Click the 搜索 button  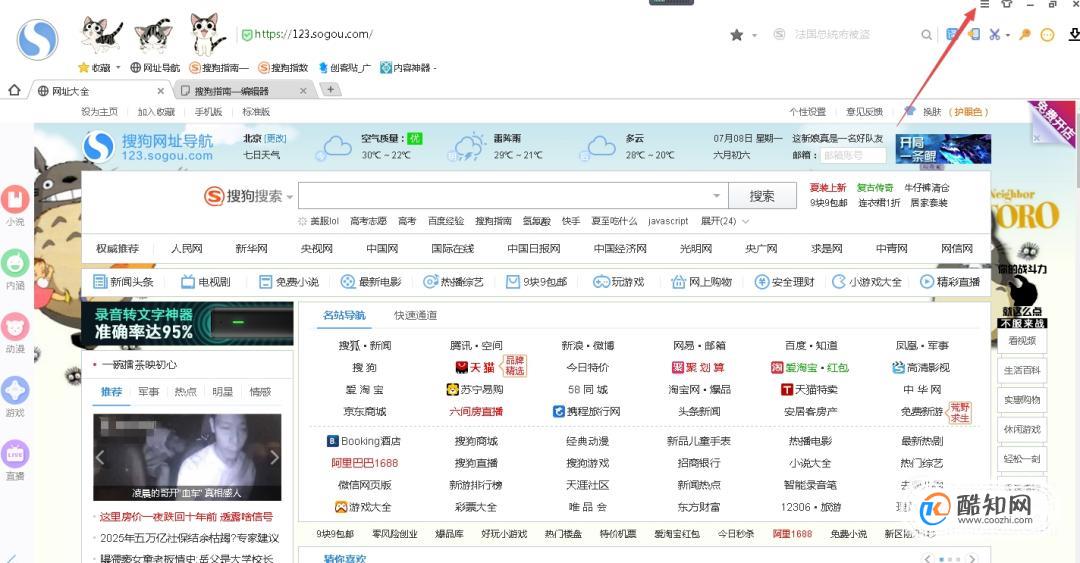coord(762,196)
